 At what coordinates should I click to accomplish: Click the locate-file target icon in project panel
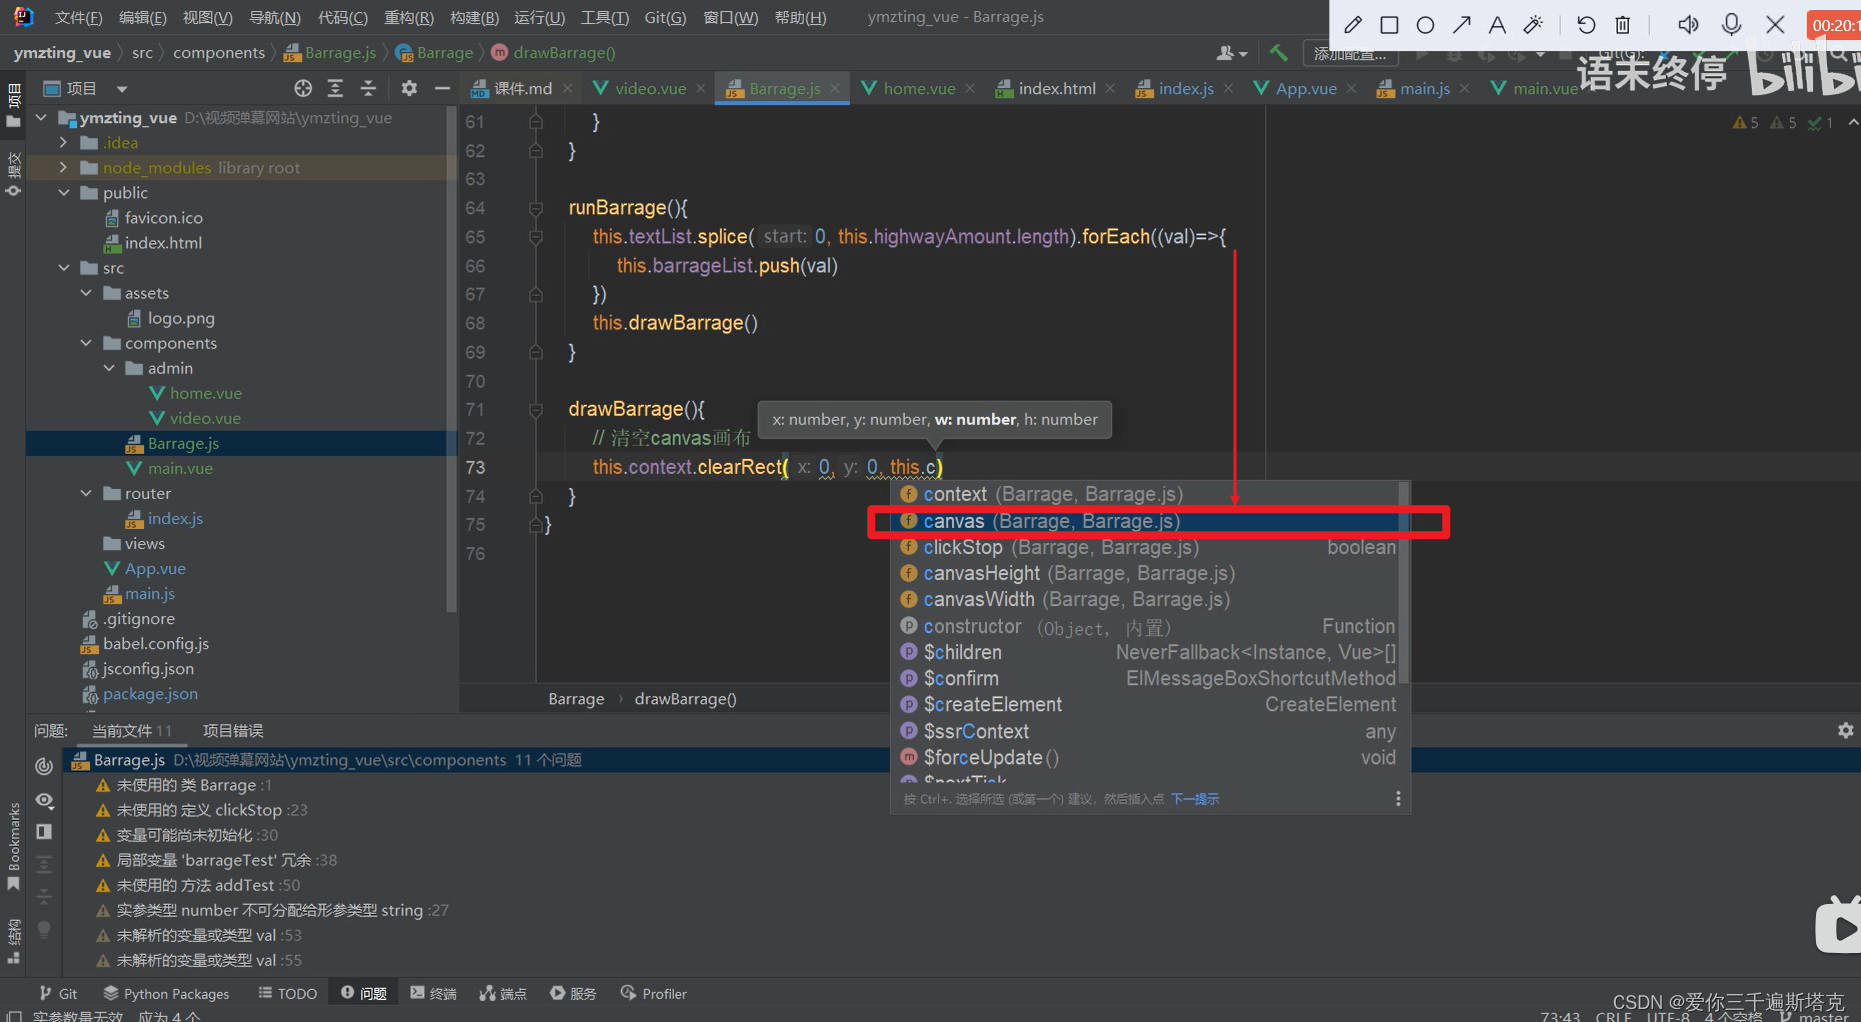pyautogui.click(x=303, y=88)
